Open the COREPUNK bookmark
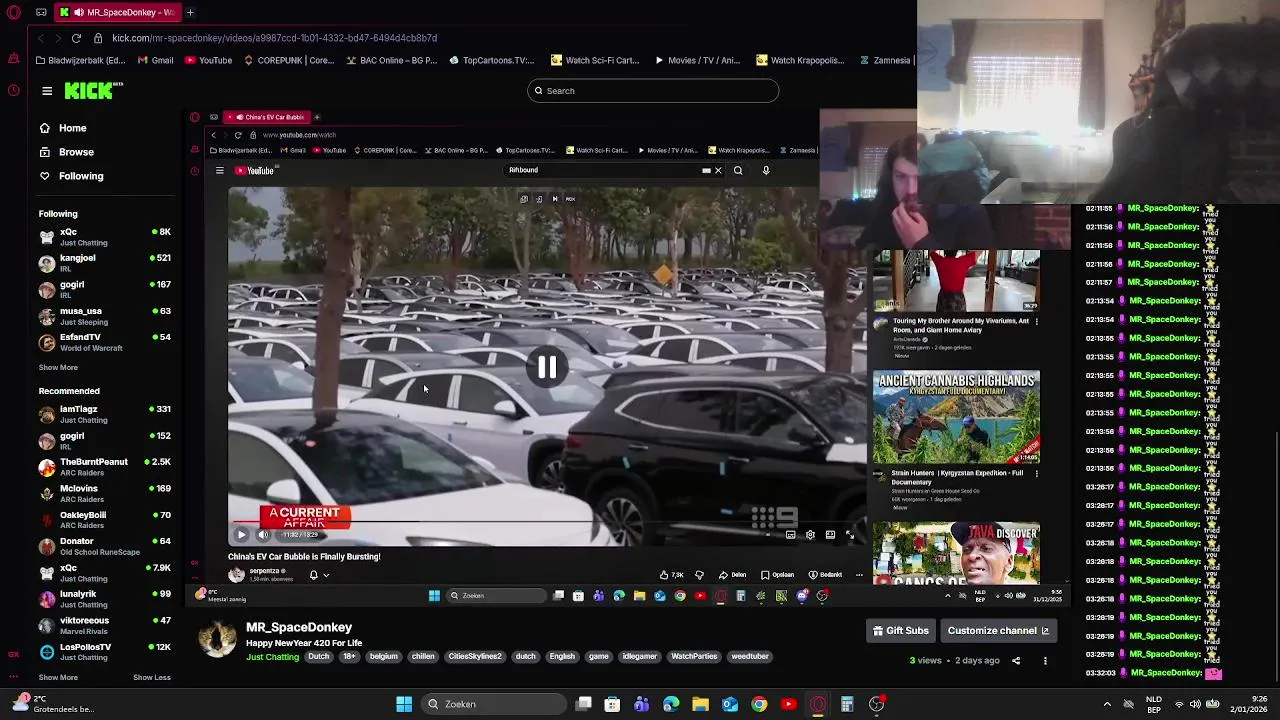Viewport: 1280px width, 720px height. 289,60
